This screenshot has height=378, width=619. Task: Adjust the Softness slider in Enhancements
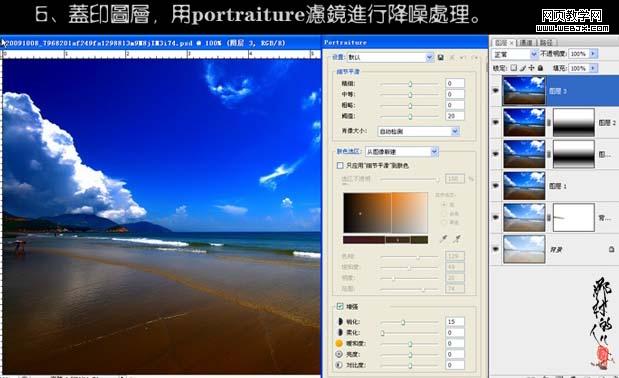tap(383, 333)
